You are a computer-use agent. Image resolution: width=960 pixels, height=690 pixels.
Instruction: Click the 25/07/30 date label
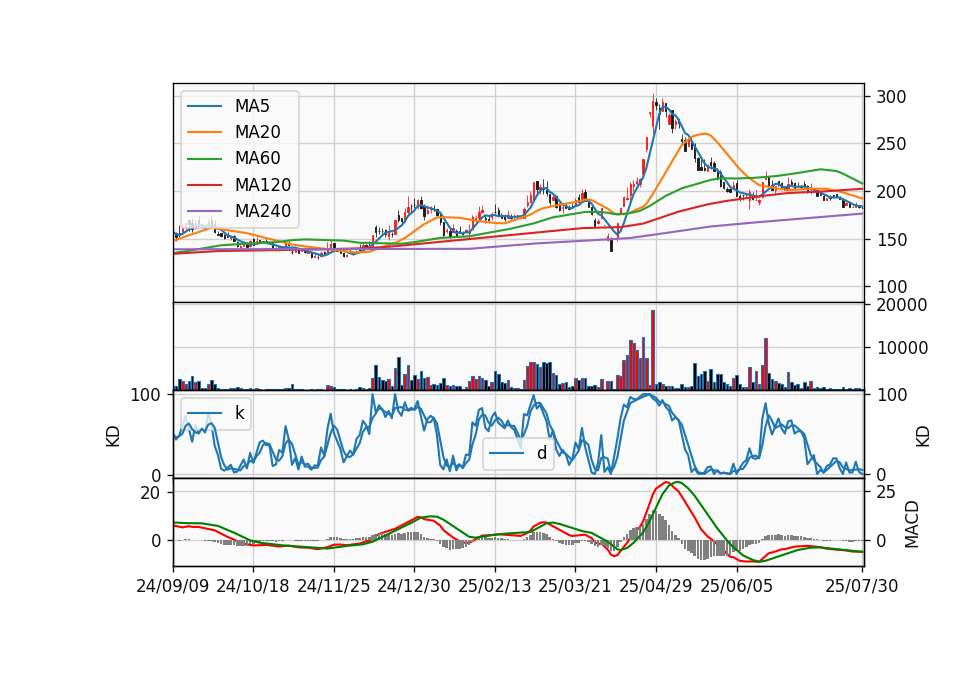pos(862,586)
